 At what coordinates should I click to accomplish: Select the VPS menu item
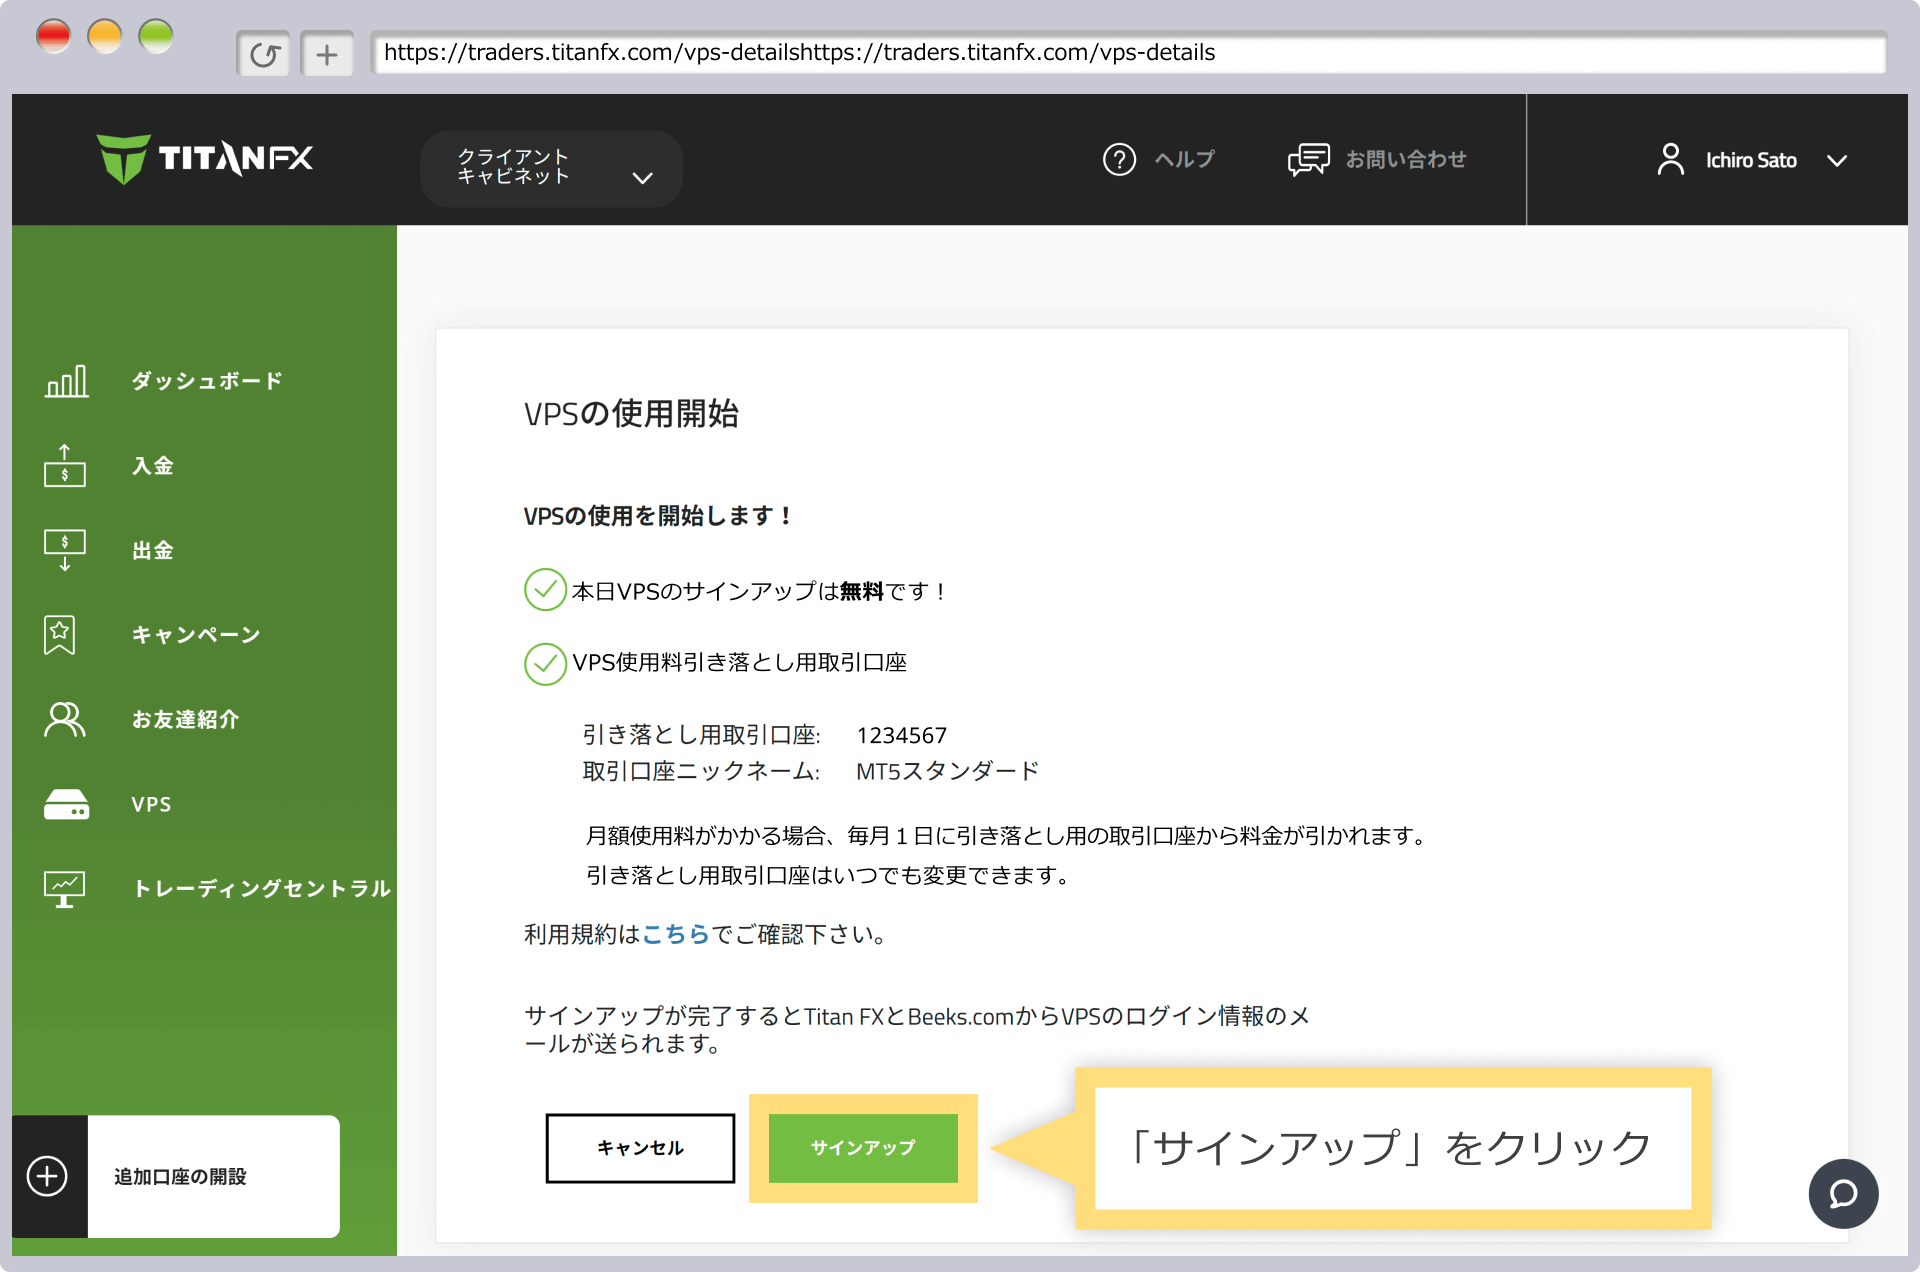click(151, 804)
